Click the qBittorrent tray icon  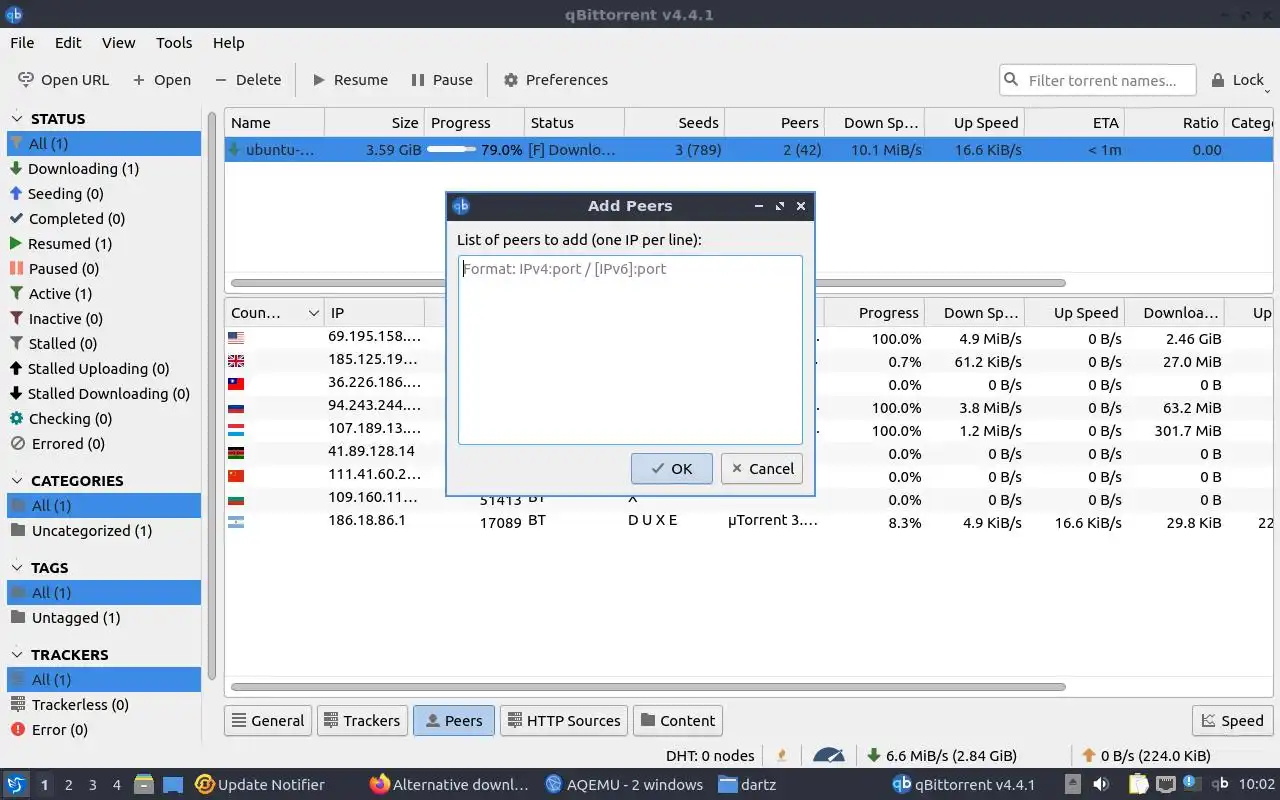click(x=1220, y=784)
